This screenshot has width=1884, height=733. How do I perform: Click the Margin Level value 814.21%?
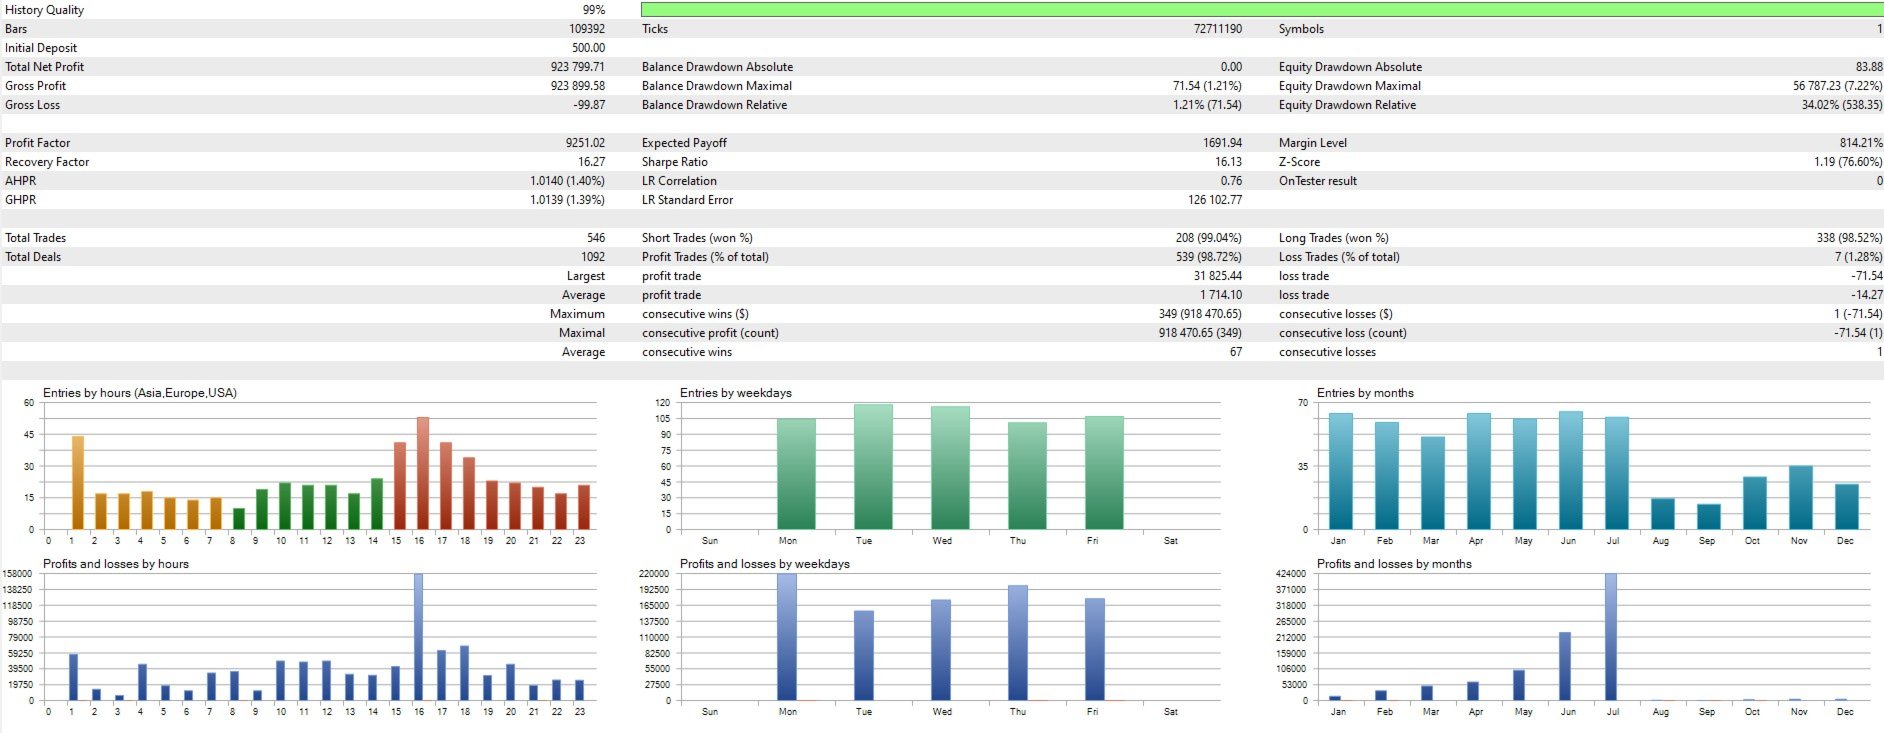pos(1860,143)
